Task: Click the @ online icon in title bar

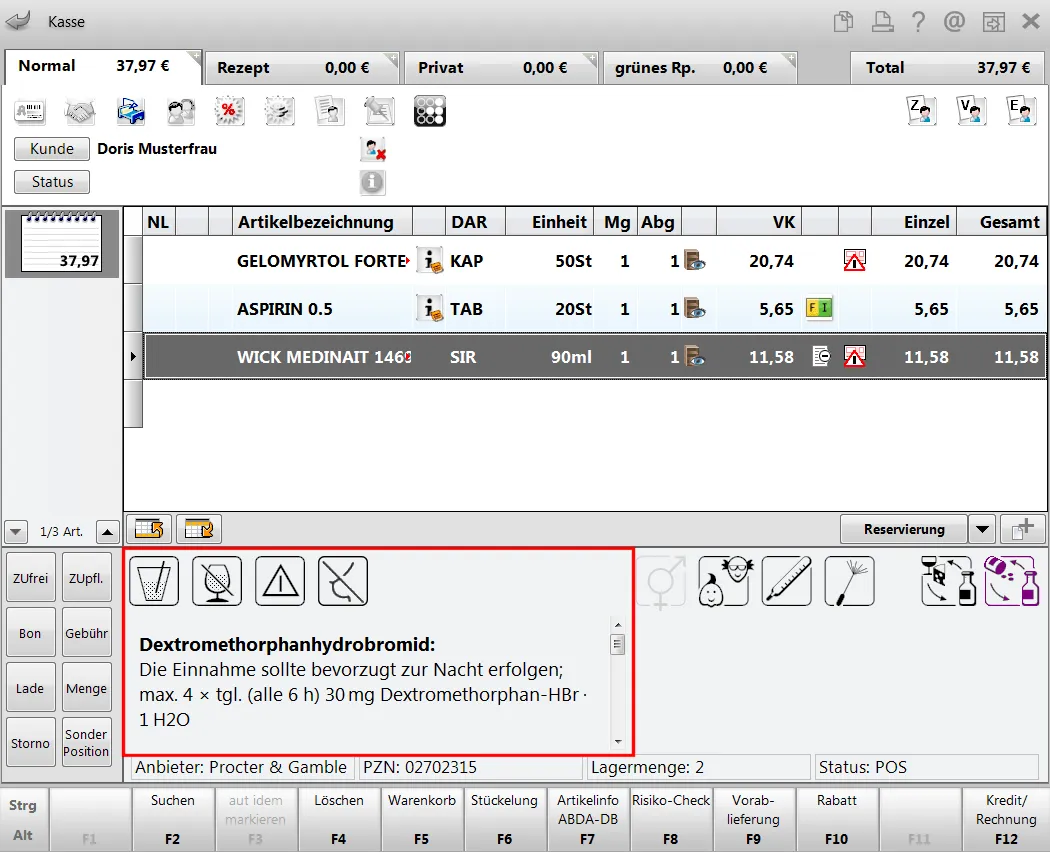Action: point(954,21)
